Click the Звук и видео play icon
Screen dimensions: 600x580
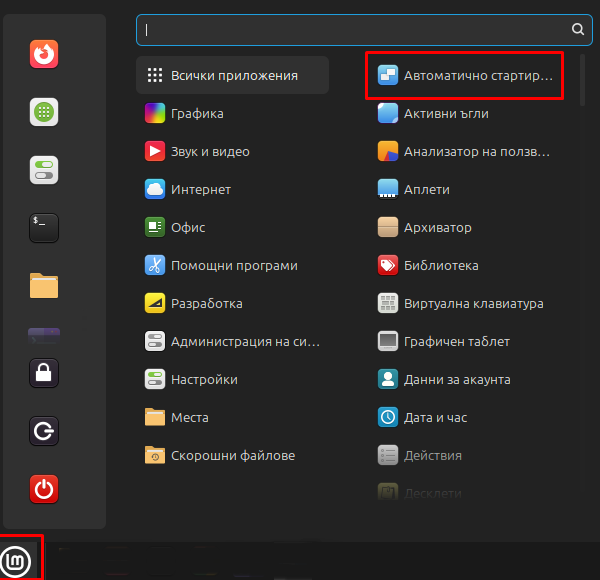click(155, 151)
